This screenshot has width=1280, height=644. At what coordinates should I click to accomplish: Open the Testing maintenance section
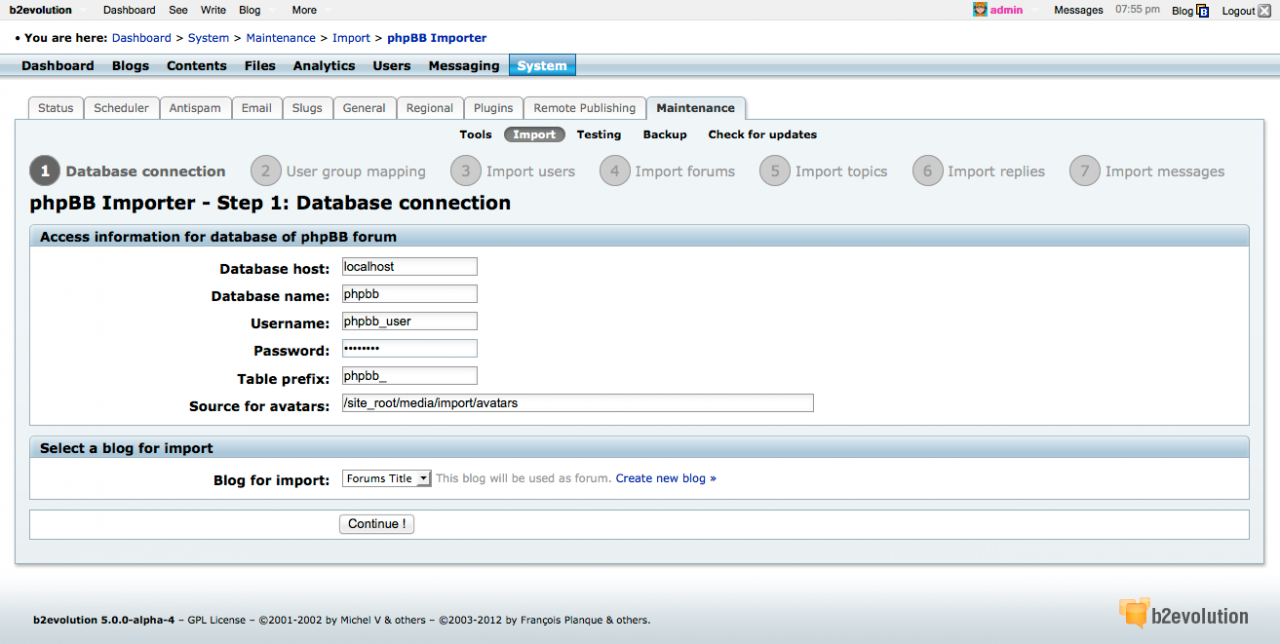pyautogui.click(x=599, y=135)
